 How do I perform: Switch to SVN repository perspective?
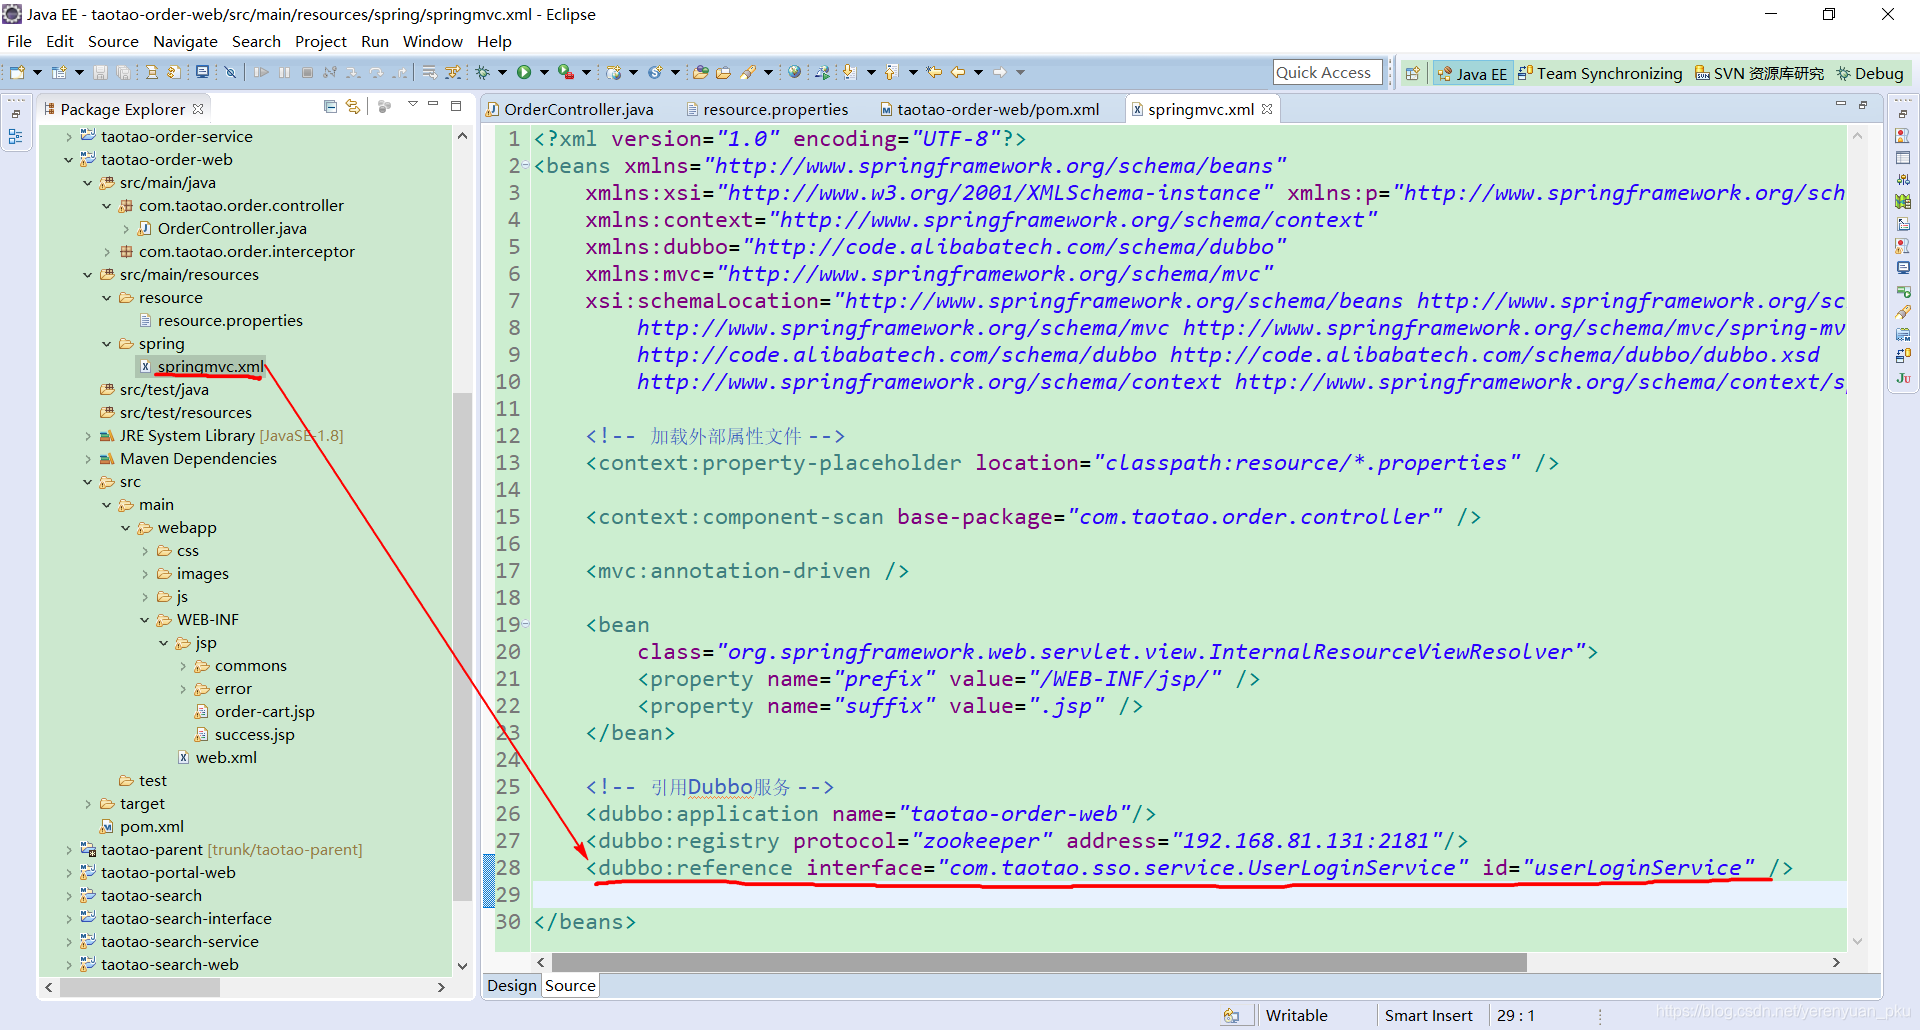point(1759,73)
